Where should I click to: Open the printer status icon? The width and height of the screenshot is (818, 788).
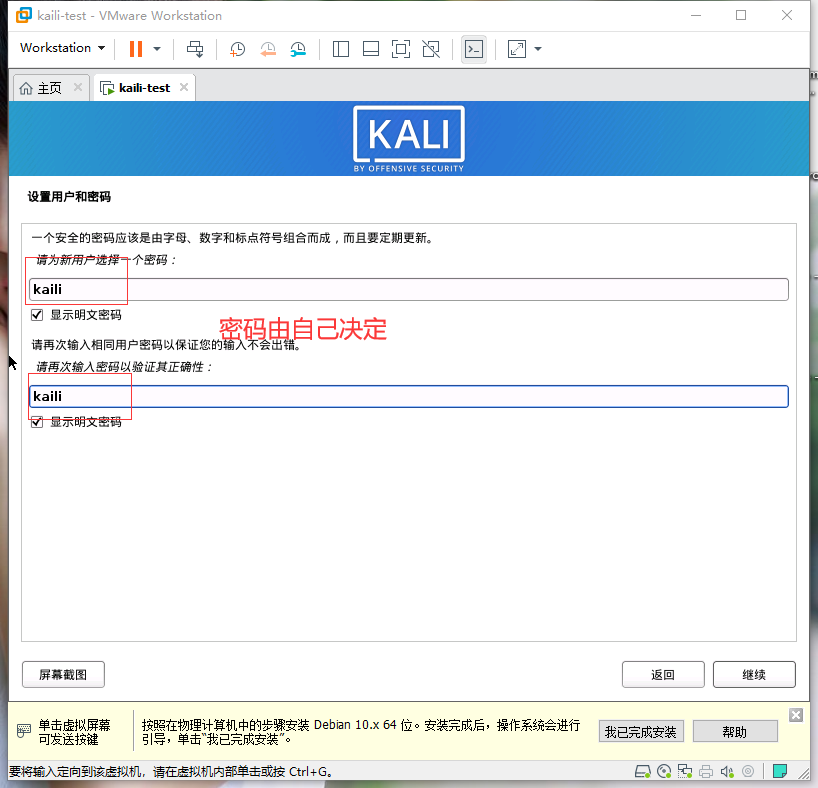(706, 771)
